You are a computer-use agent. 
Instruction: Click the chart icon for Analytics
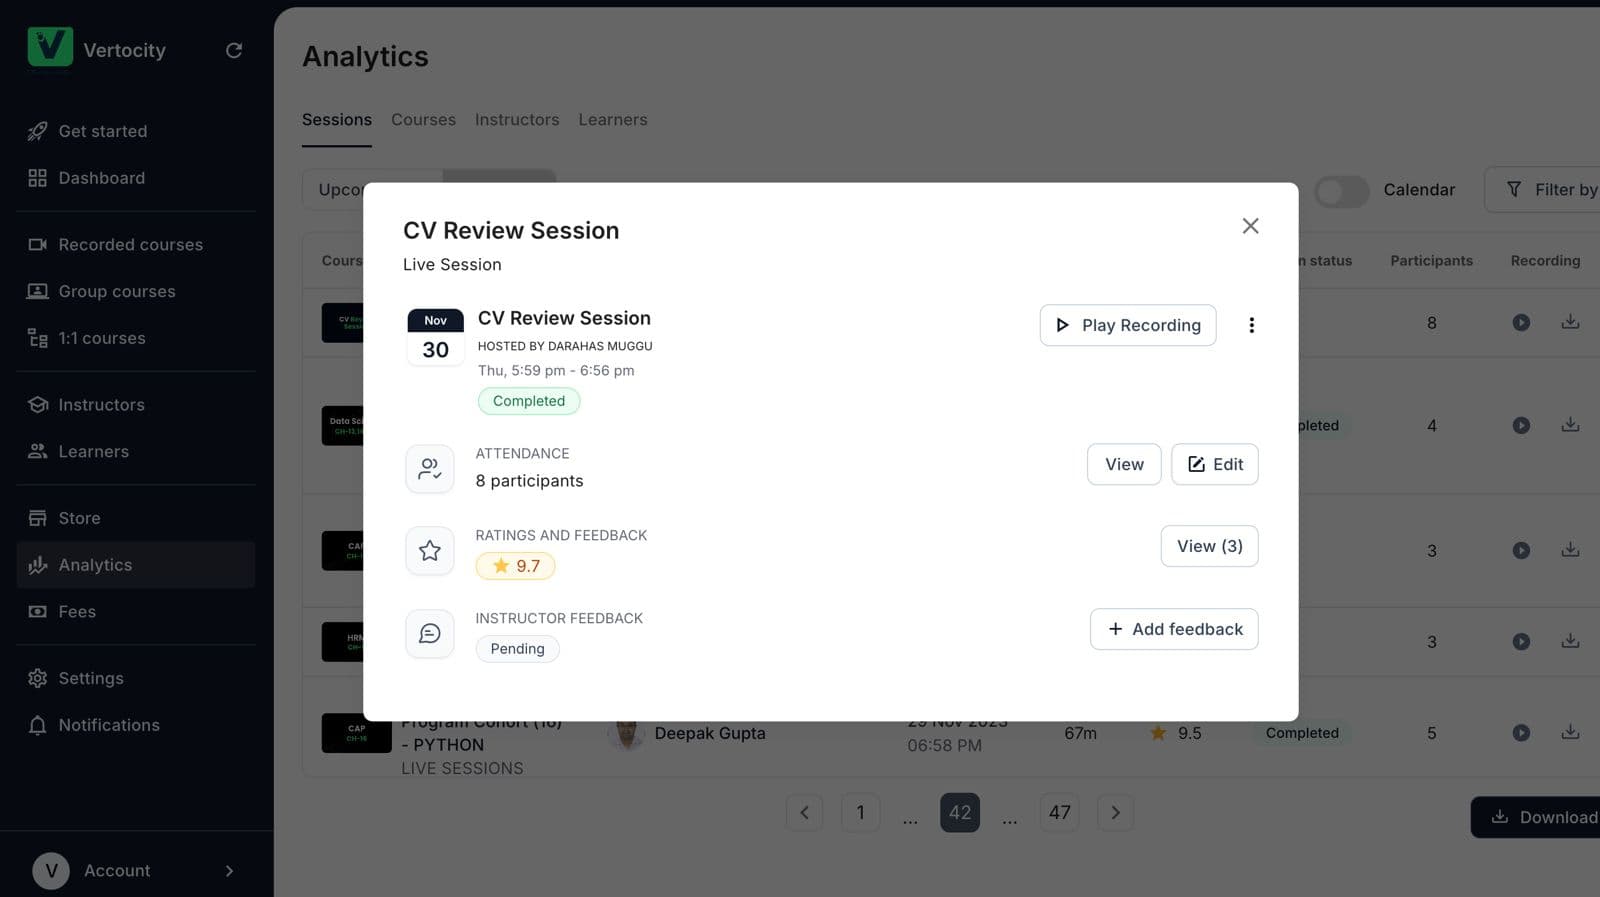pos(38,565)
